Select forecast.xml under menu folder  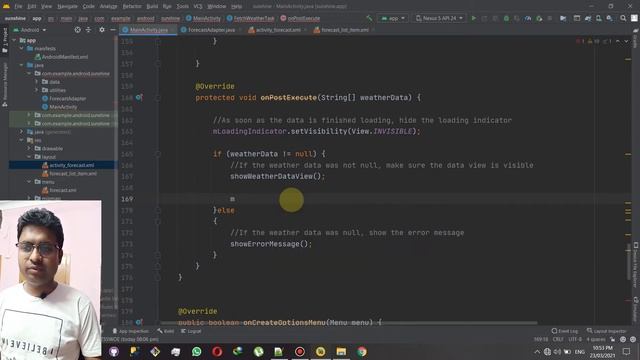59,190
